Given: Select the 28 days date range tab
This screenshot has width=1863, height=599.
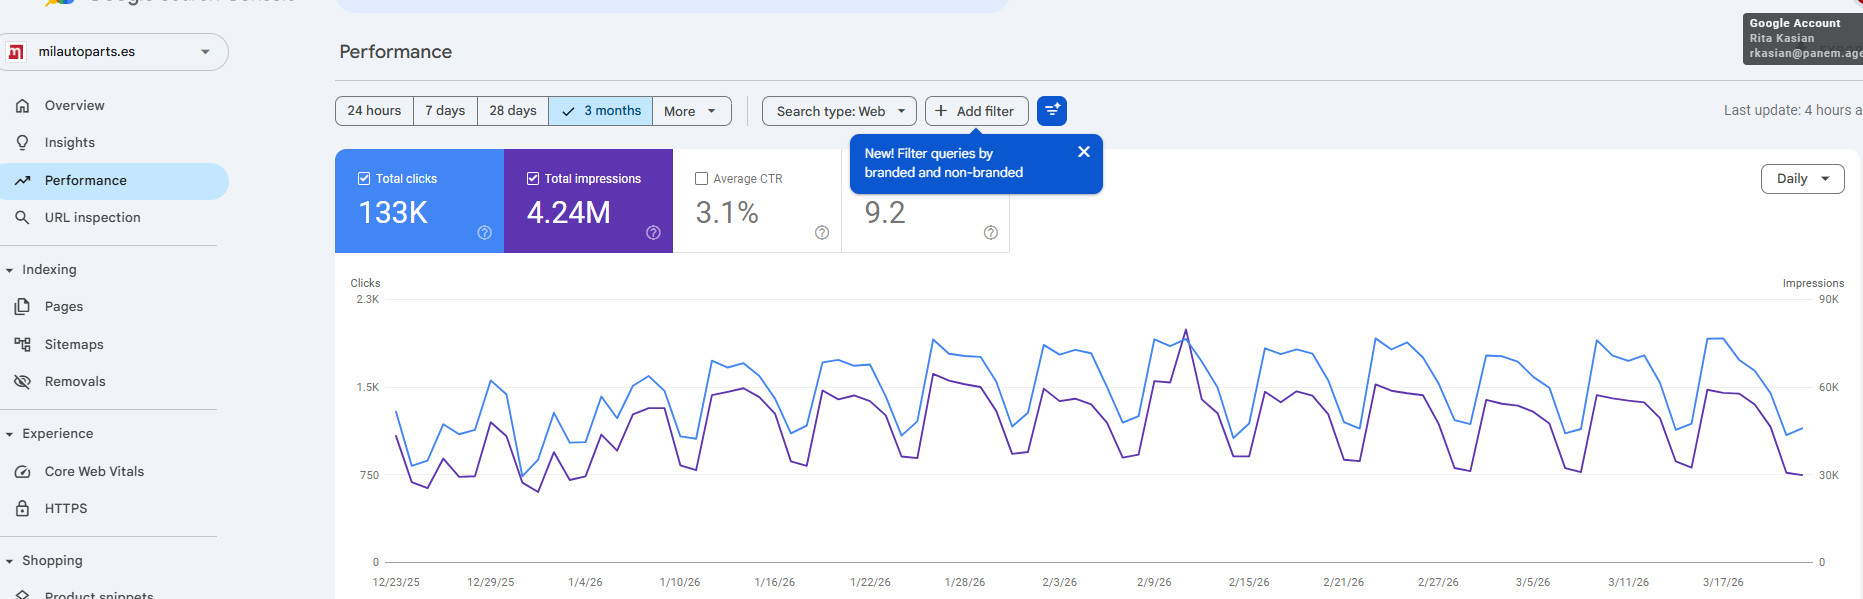Looking at the screenshot, I should pyautogui.click(x=513, y=111).
